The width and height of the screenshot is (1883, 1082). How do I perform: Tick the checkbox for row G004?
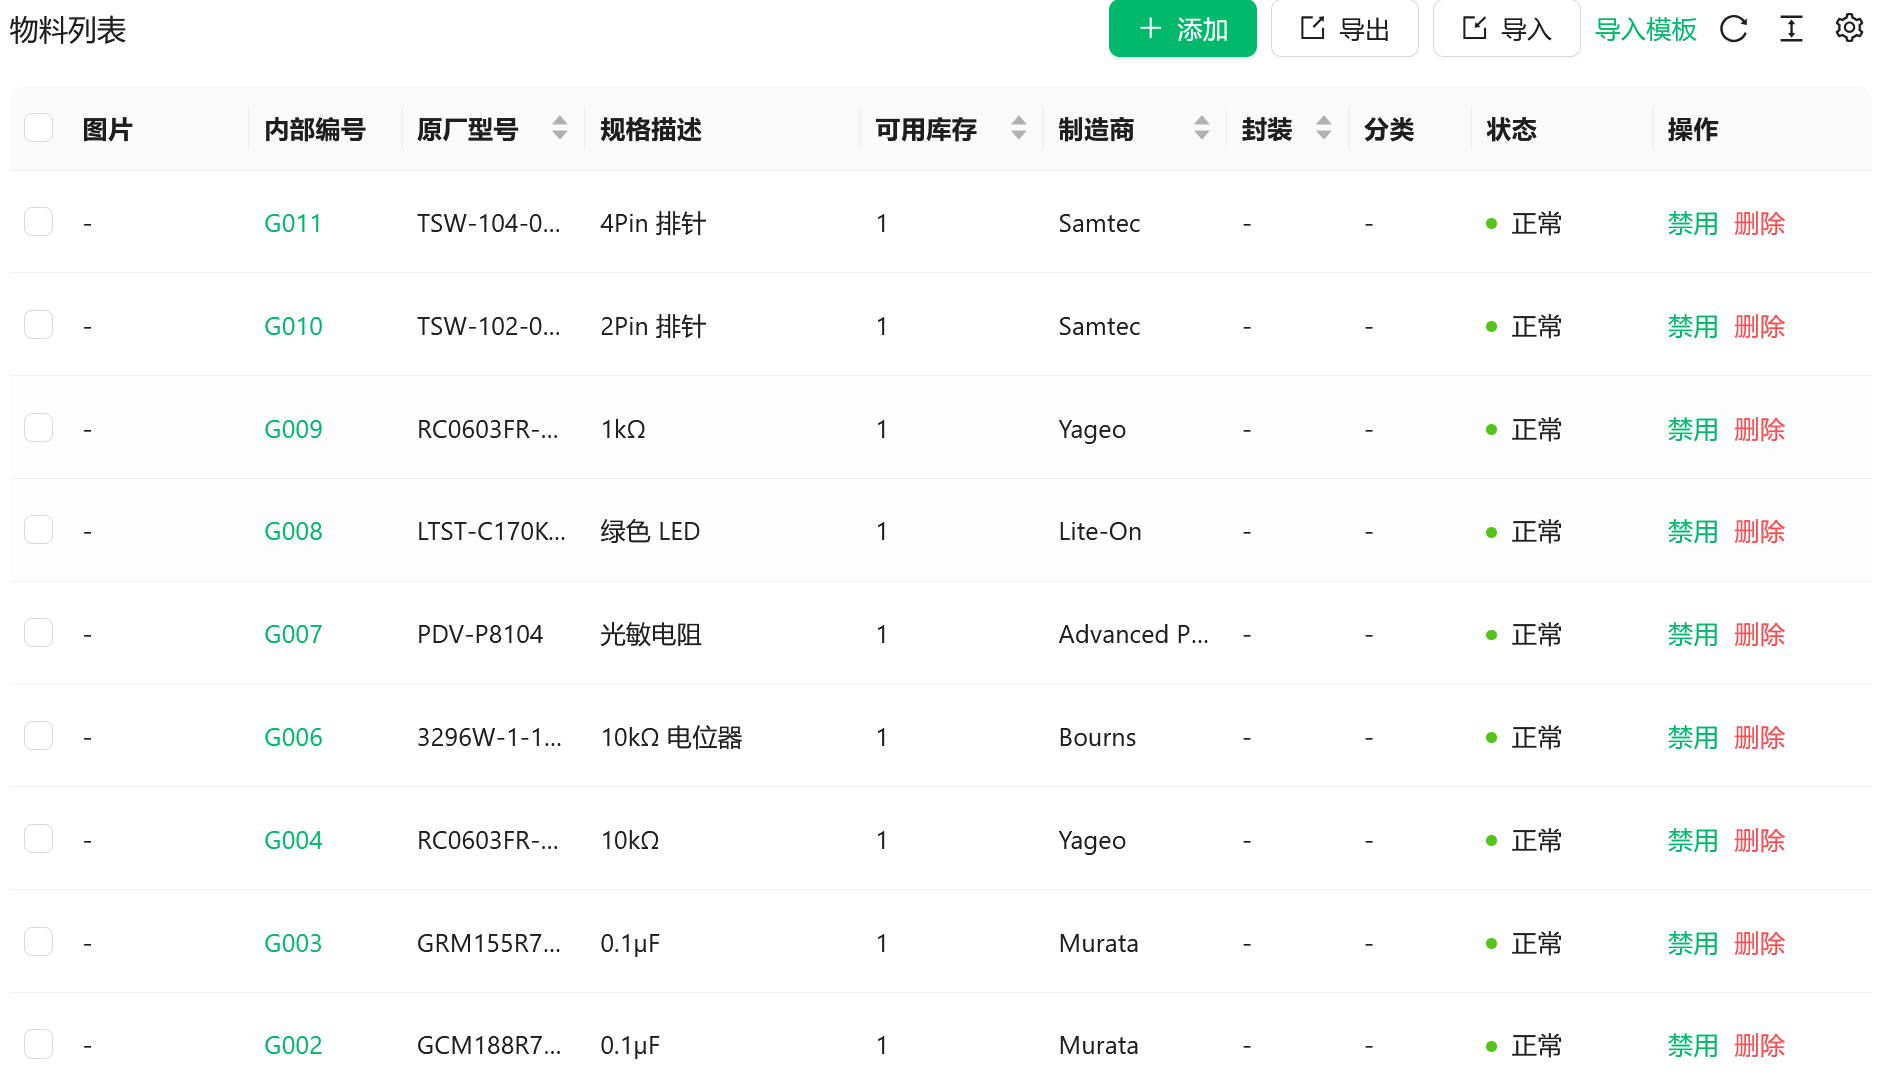point(39,839)
